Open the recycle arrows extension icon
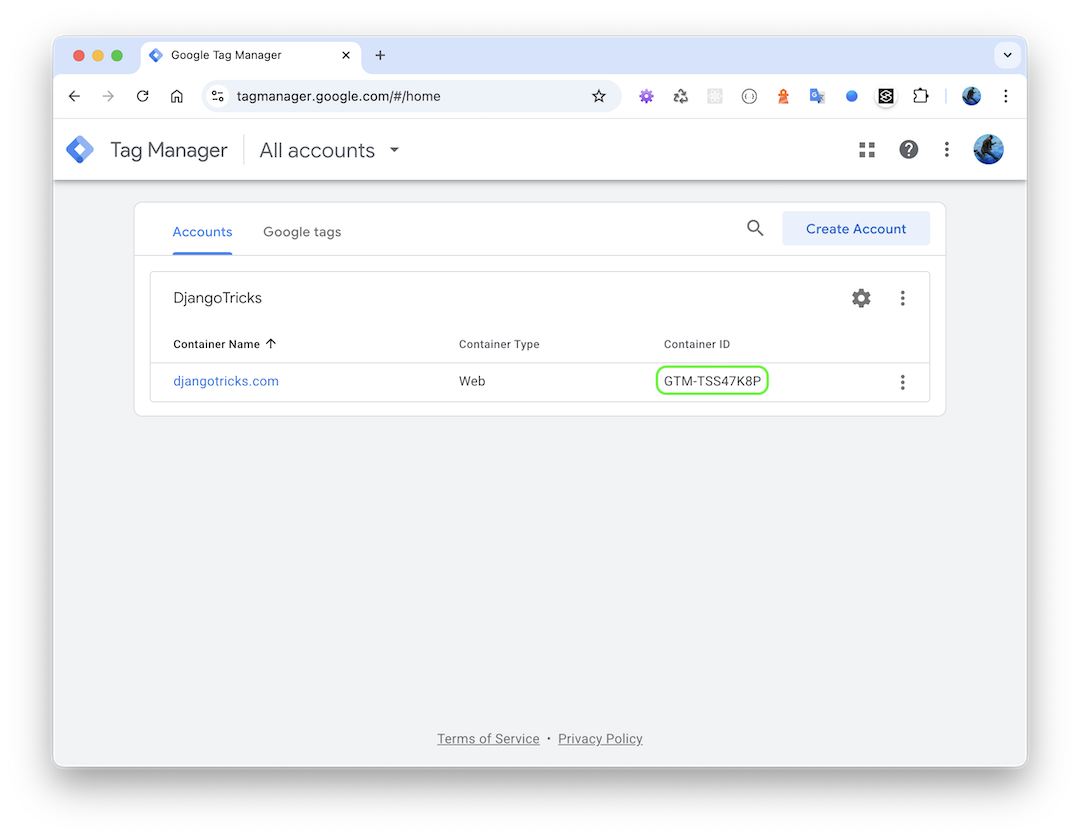This screenshot has width=1080, height=837. click(681, 96)
